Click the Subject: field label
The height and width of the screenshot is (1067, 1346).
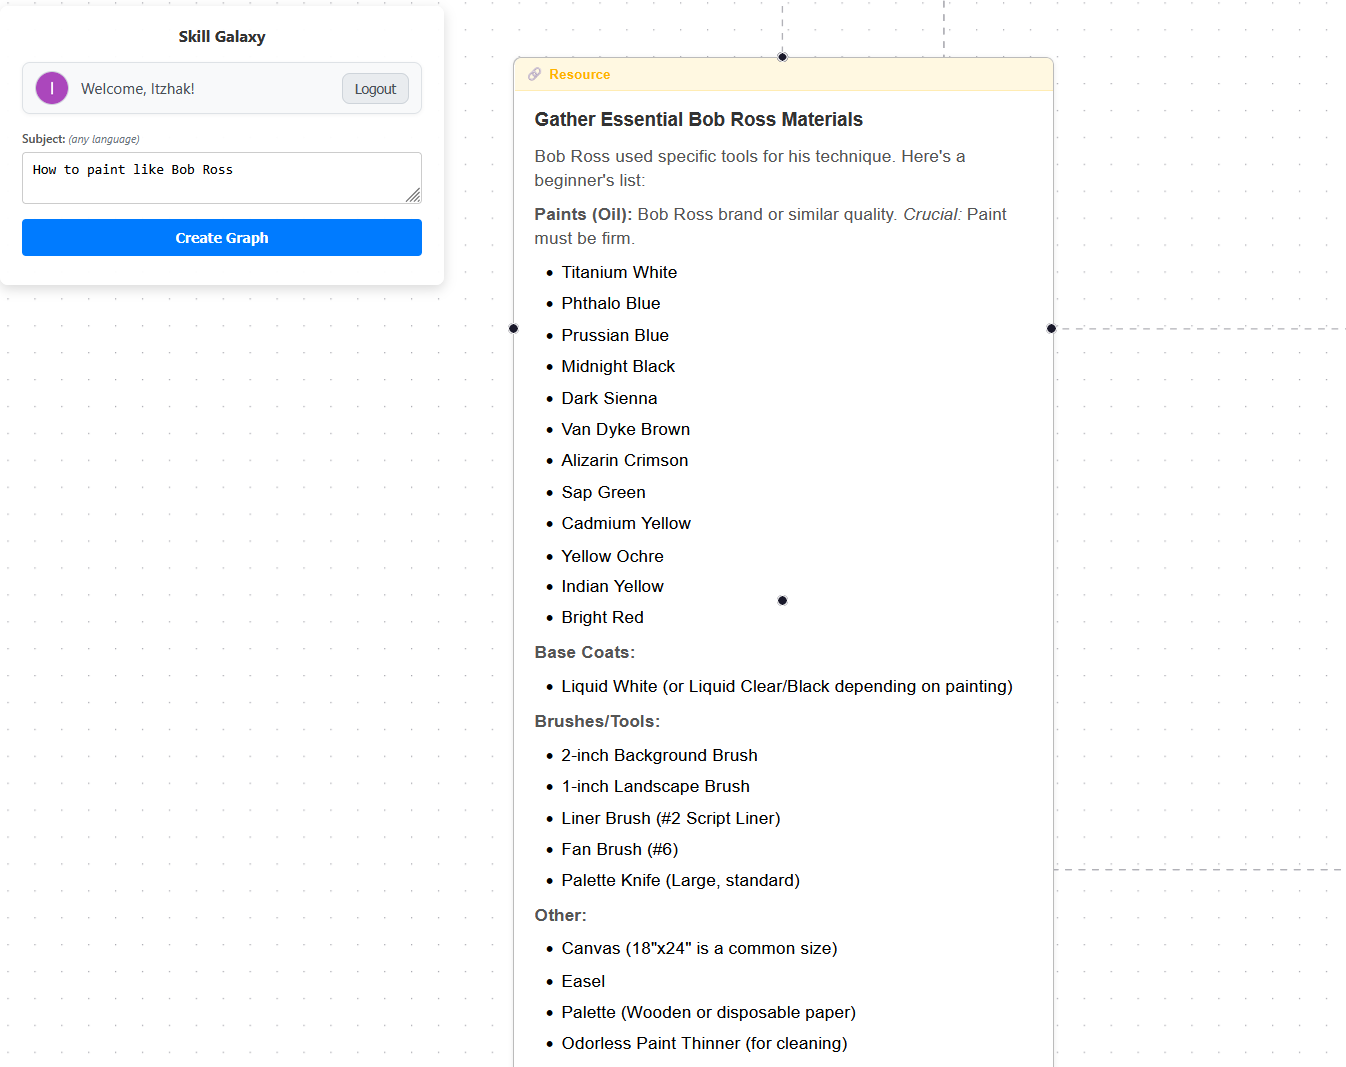[44, 139]
